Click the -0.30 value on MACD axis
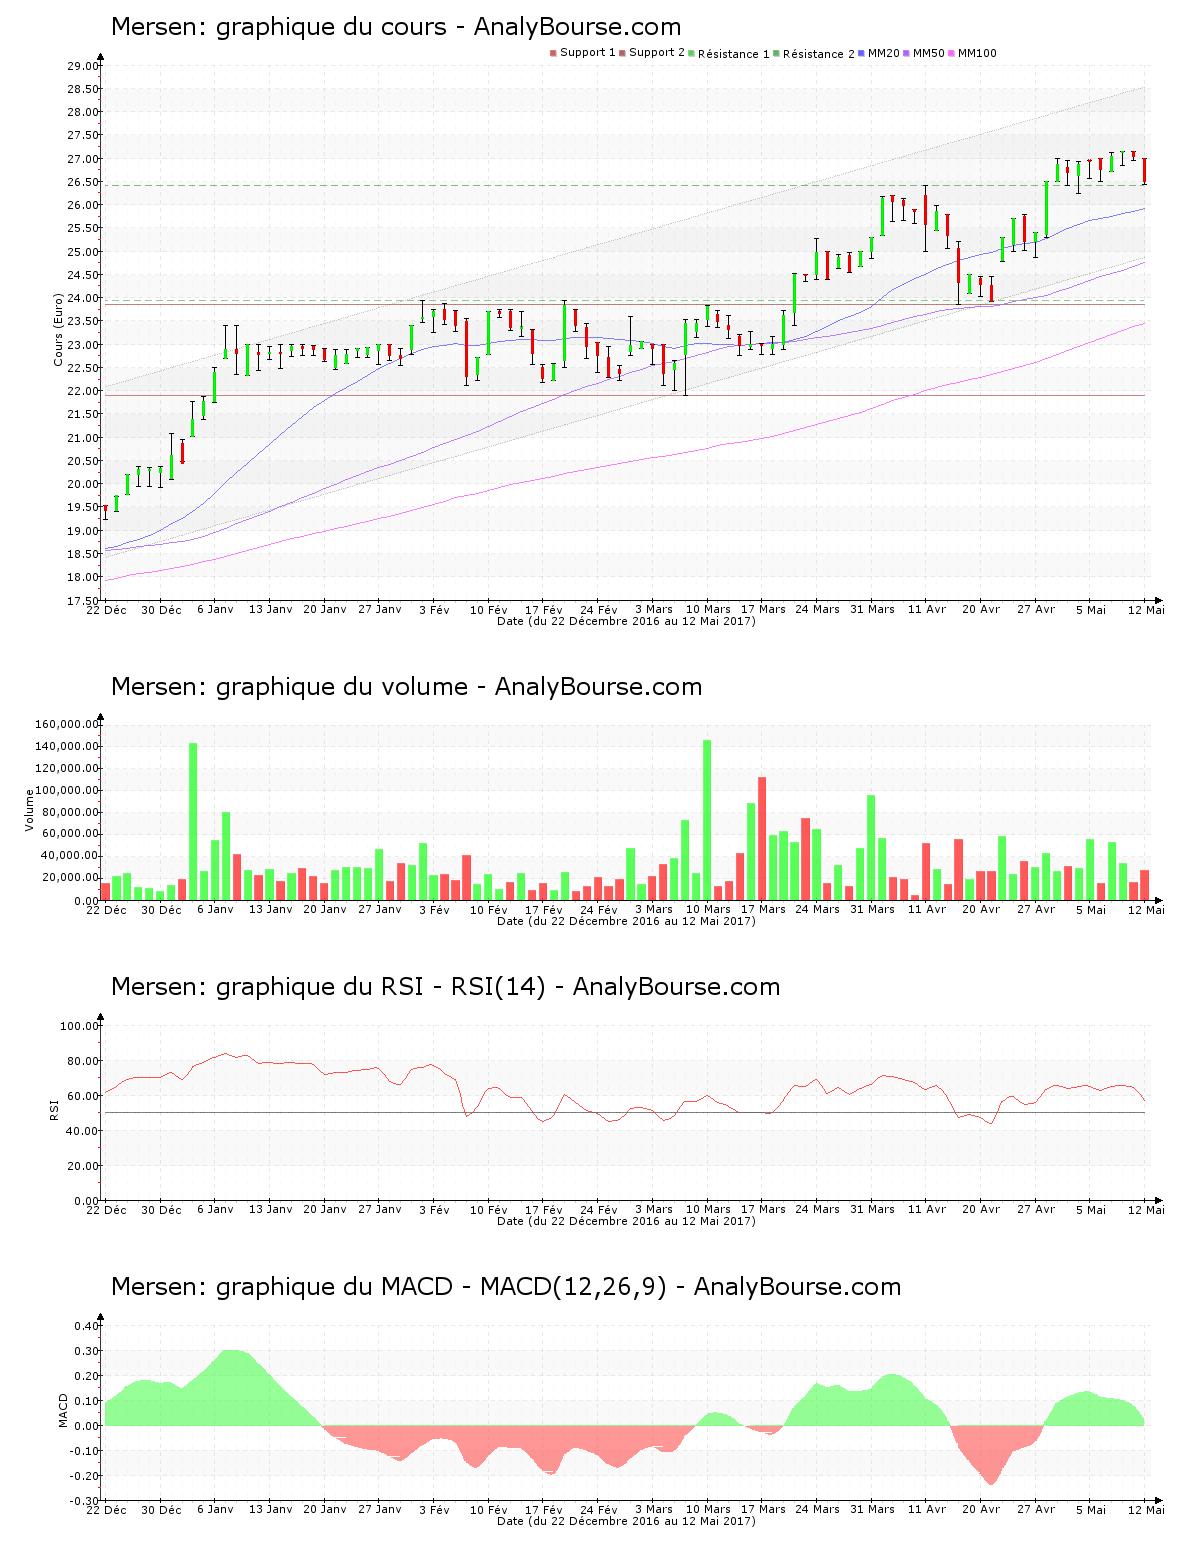 point(85,1501)
